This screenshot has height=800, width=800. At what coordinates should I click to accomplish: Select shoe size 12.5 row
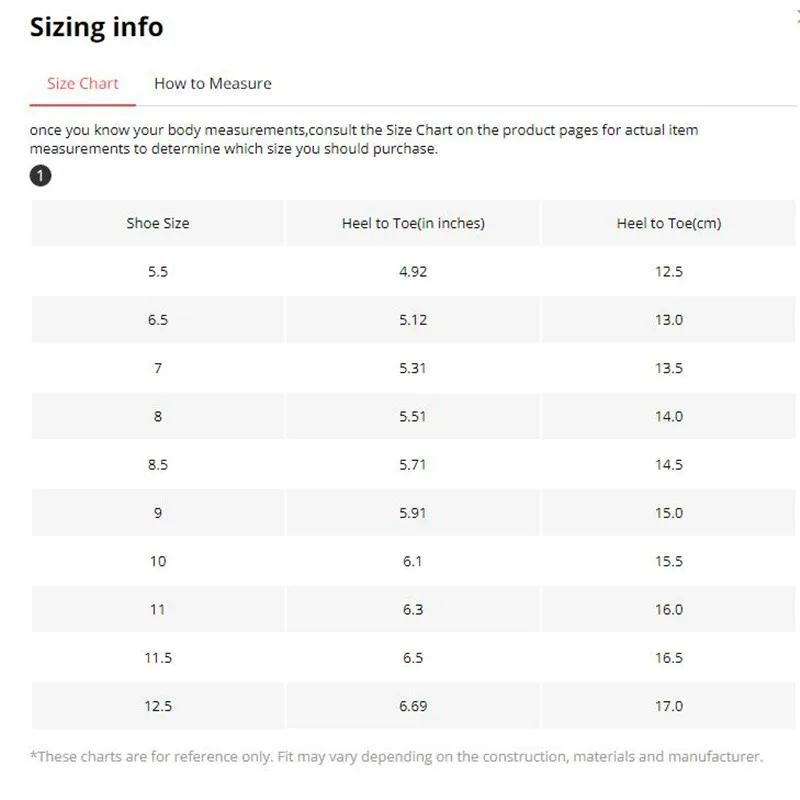tap(413, 706)
